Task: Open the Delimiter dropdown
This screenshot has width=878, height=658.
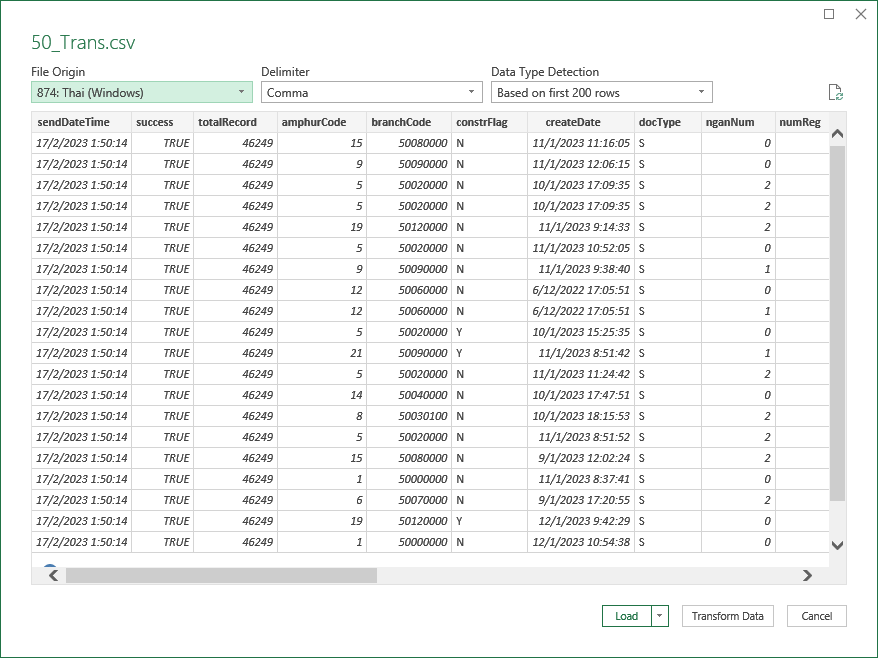Action: coord(470,91)
